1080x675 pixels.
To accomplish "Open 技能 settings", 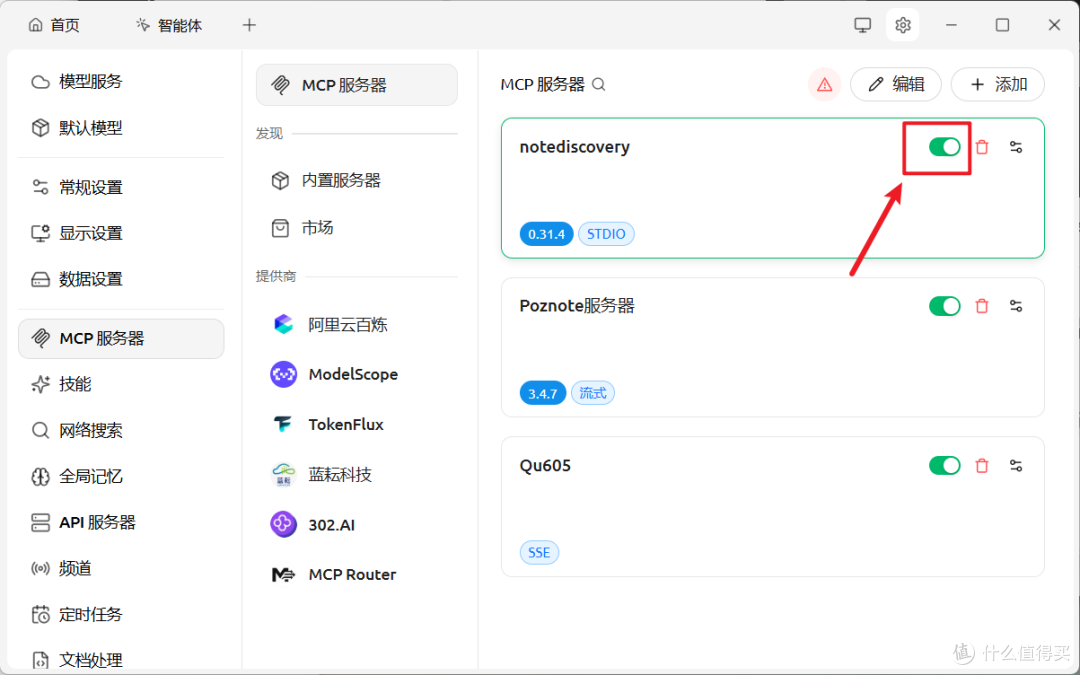I will coord(121,384).
